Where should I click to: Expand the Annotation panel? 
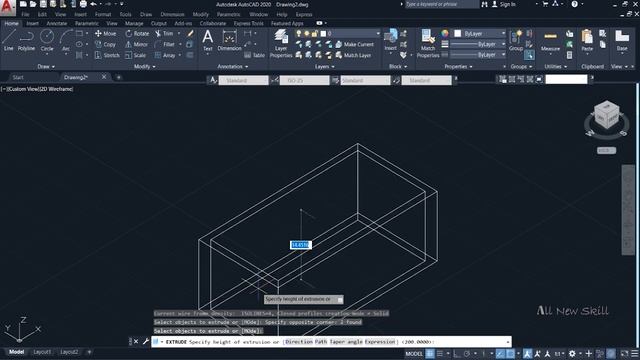click(x=232, y=67)
